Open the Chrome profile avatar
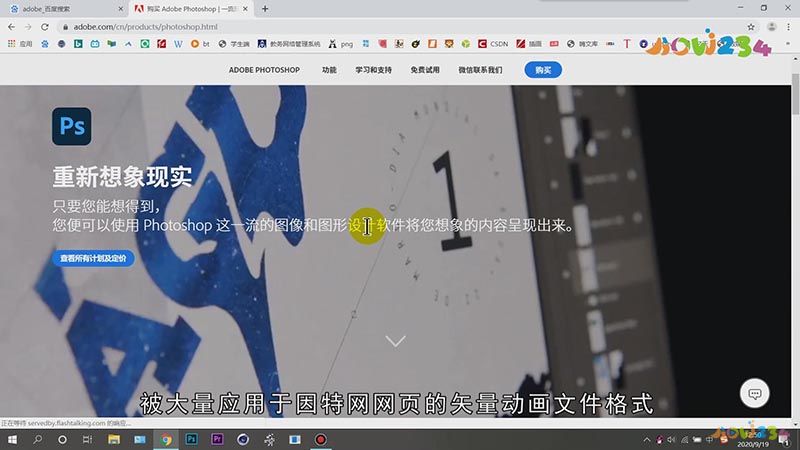This screenshot has width=800, height=450. [x=771, y=27]
